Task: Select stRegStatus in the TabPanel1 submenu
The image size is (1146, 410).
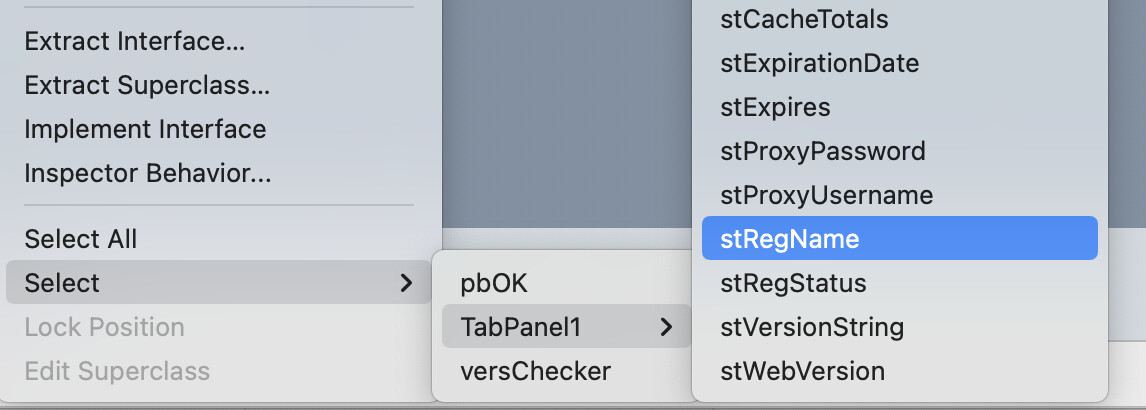Action: [x=793, y=284]
